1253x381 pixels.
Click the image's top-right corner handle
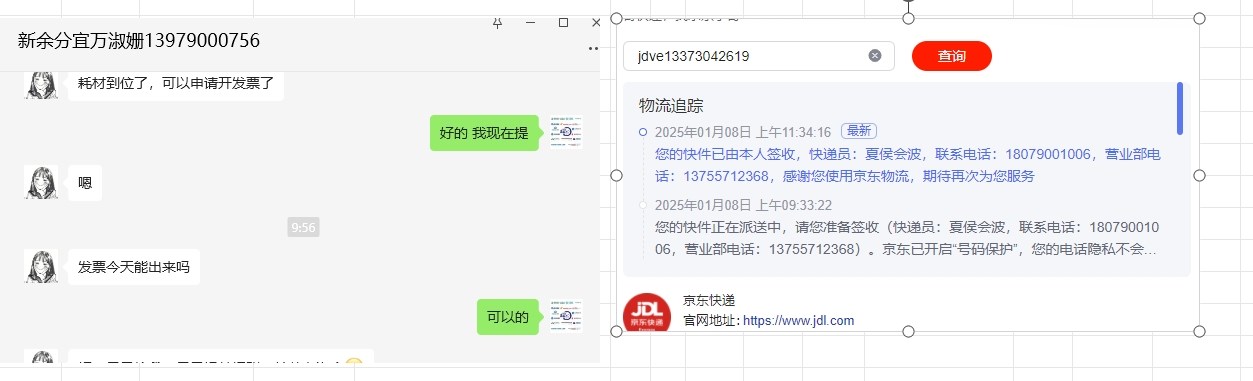coord(1200,19)
